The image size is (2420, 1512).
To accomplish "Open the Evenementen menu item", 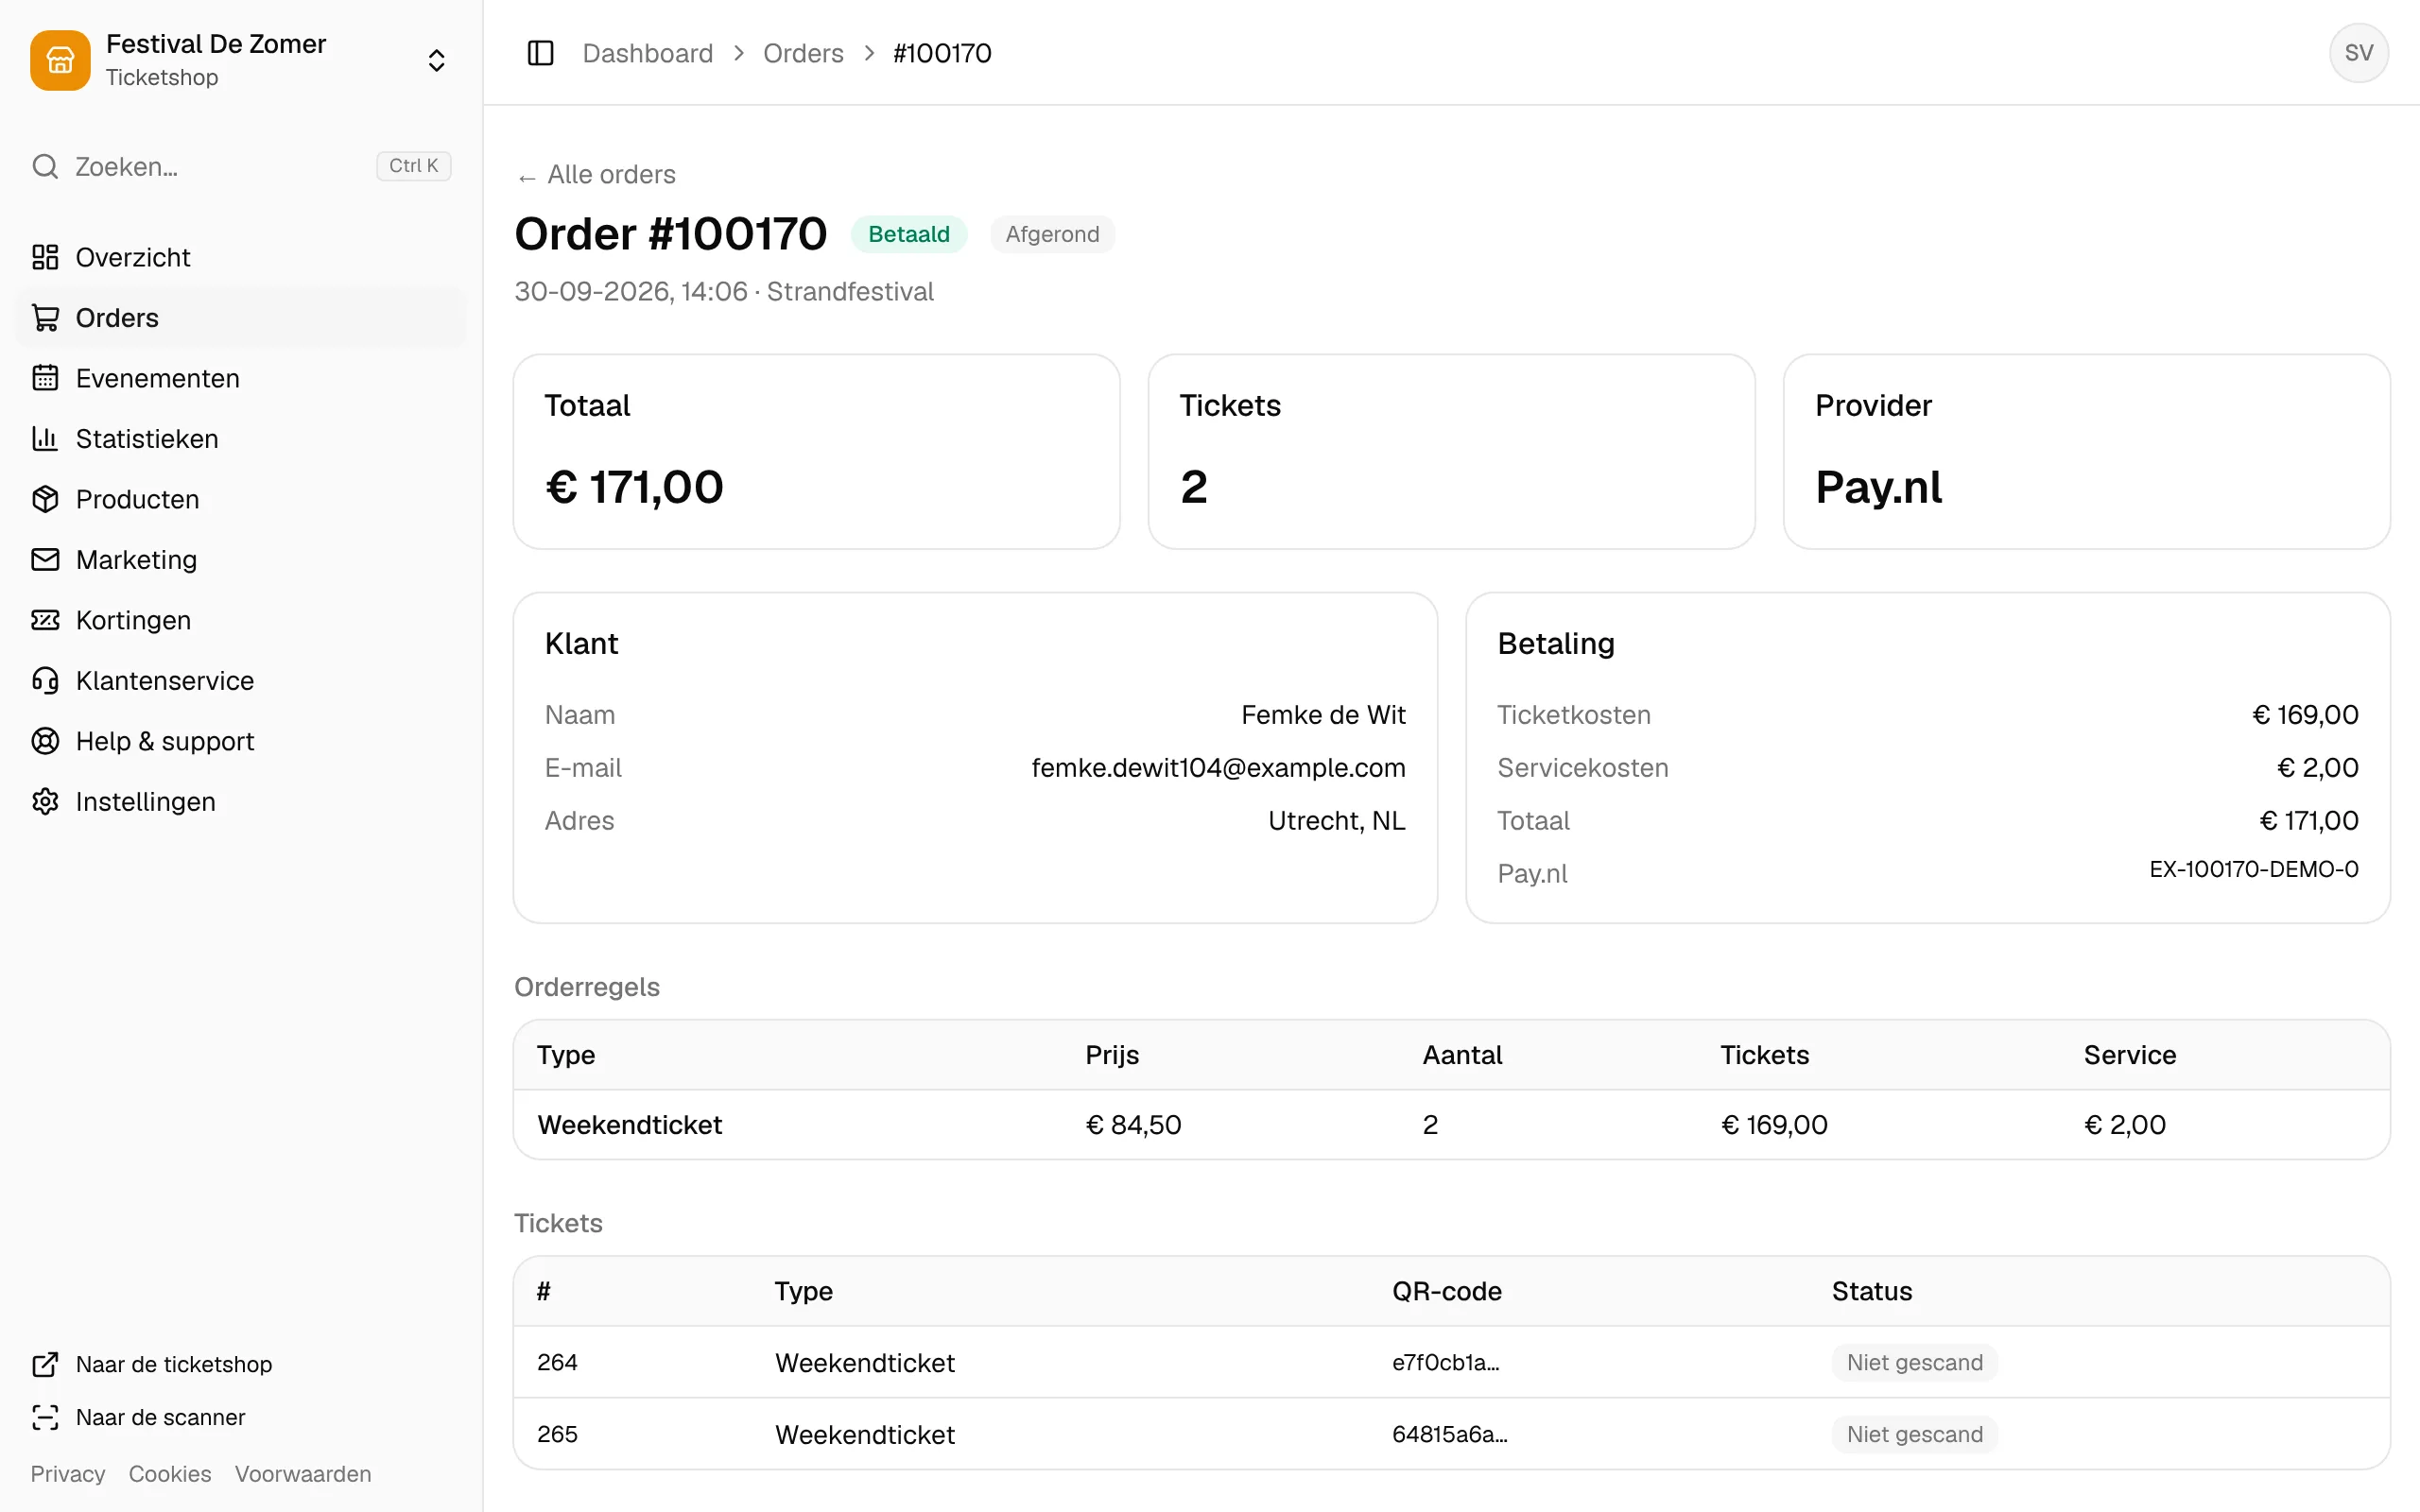I will coord(241,378).
